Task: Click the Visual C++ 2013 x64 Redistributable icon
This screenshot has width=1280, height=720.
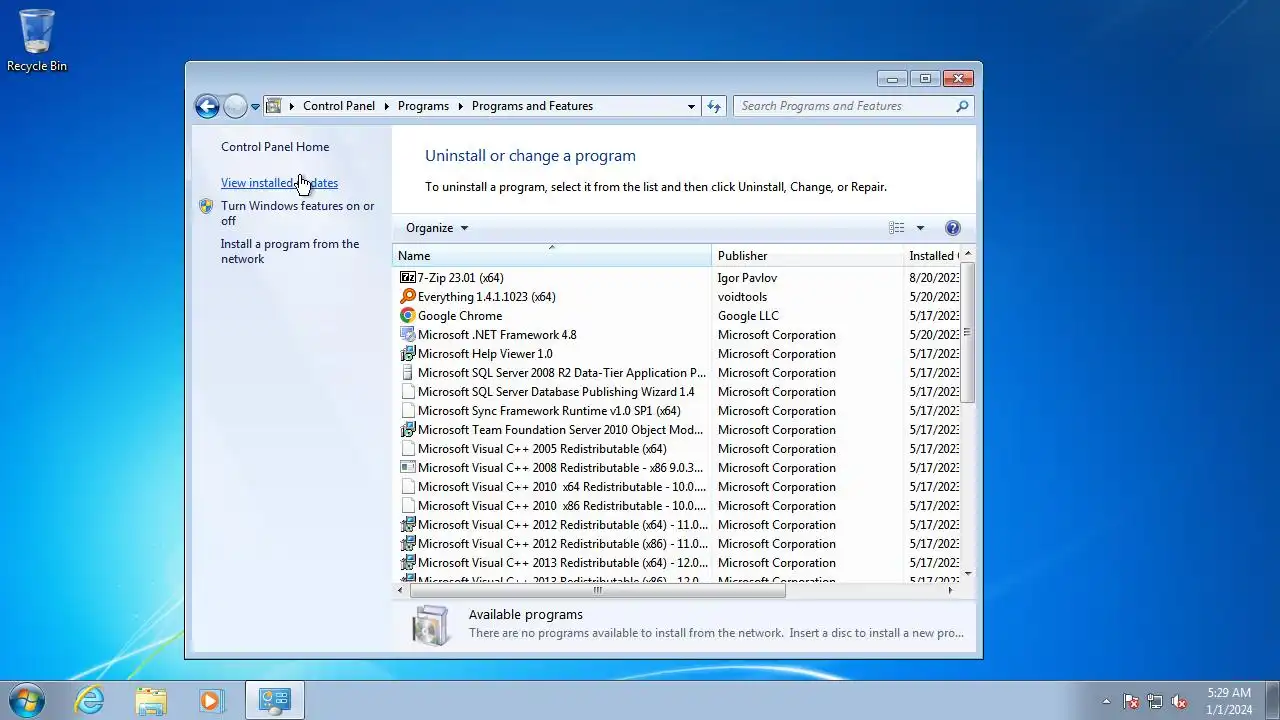Action: point(407,562)
